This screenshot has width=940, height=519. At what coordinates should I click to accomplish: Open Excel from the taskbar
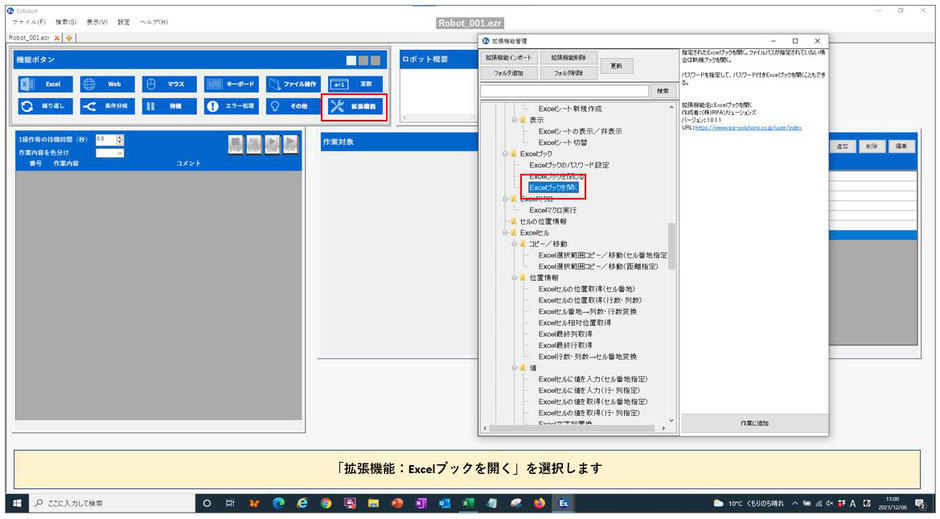click(x=468, y=503)
